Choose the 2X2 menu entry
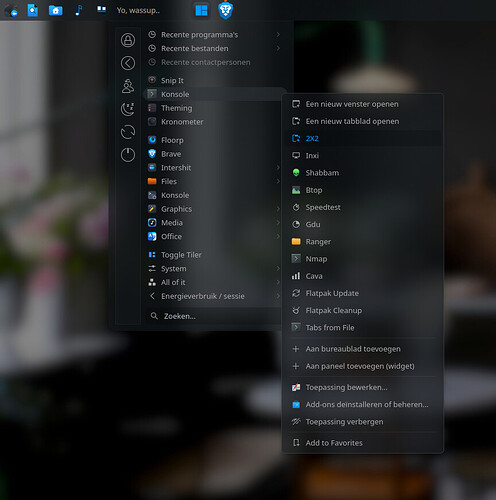 [x=364, y=138]
